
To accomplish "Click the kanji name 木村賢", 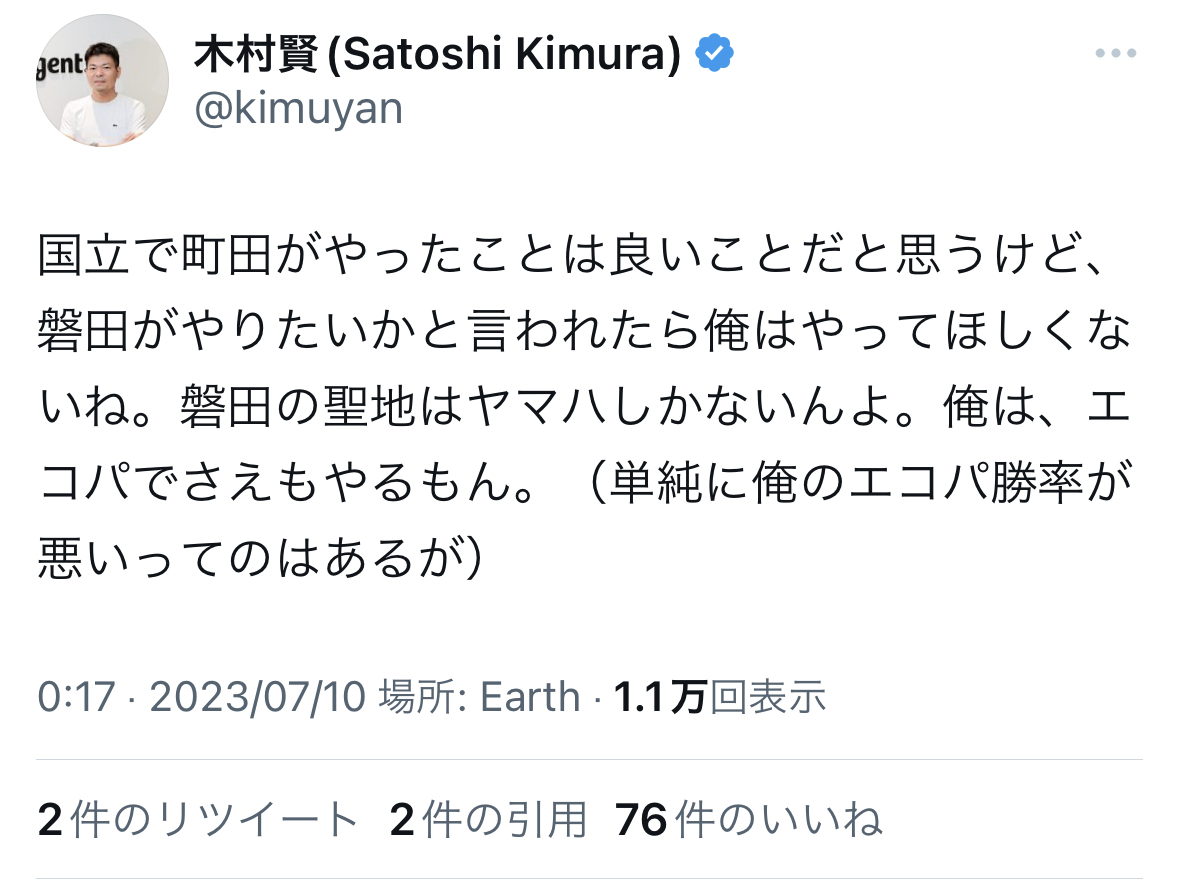I will pos(256,54).
